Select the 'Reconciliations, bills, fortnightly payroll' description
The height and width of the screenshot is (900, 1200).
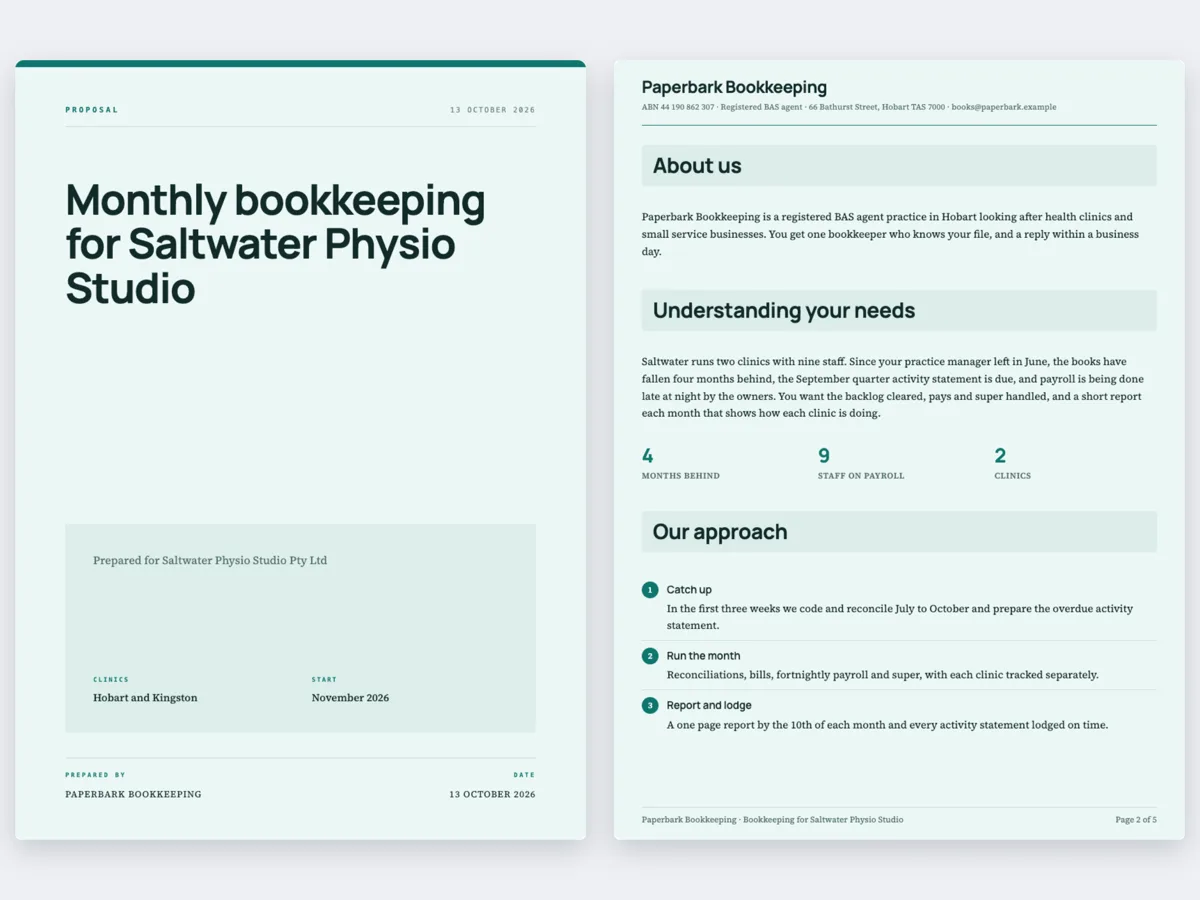[x=883, y=675]
